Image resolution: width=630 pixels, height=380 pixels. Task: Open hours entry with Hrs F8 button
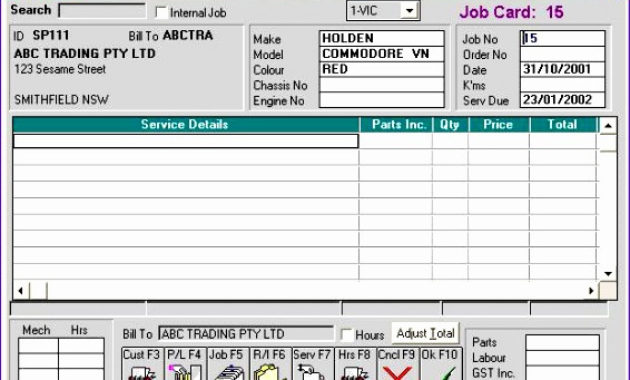(x=355, y=364)
